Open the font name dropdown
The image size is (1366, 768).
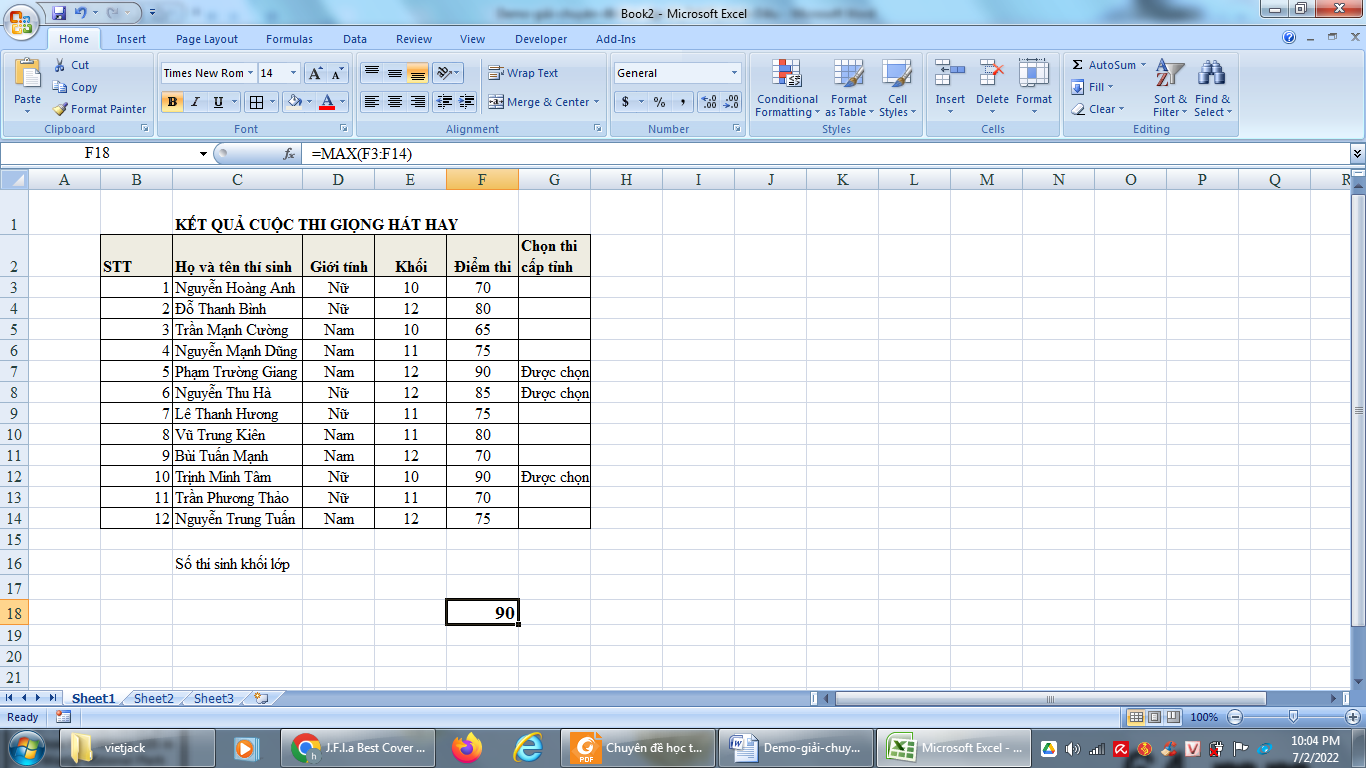[x=251, y=73]
